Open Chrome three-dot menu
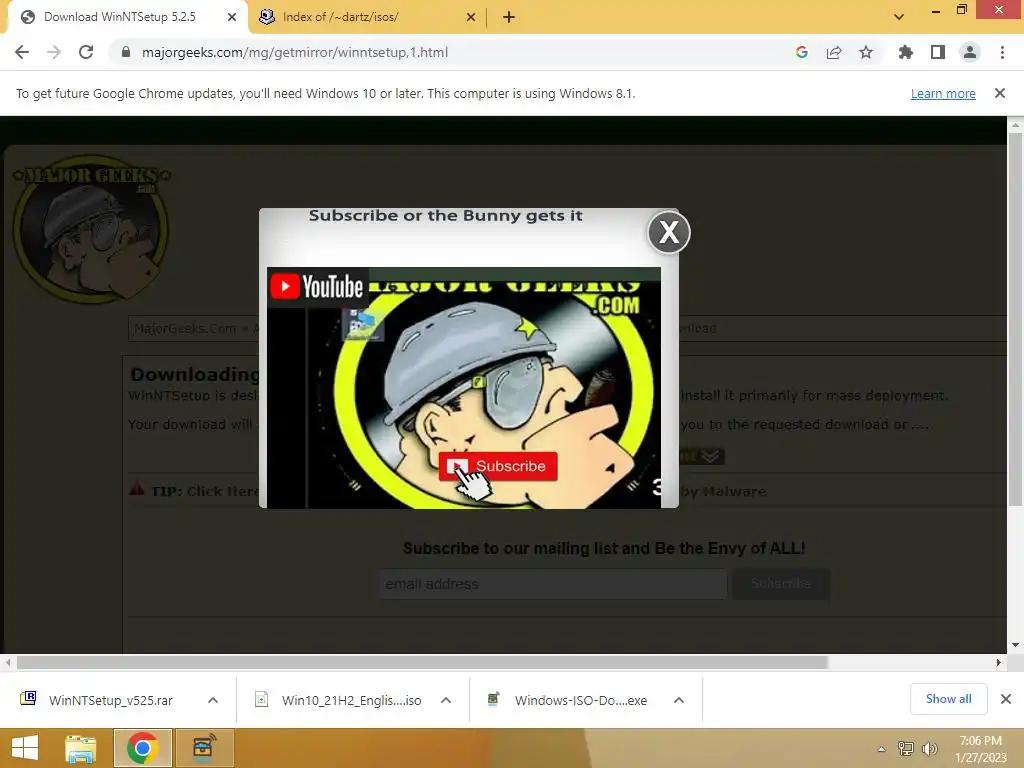Screen dimensions: 1024x768 [x=1002, y=52]
